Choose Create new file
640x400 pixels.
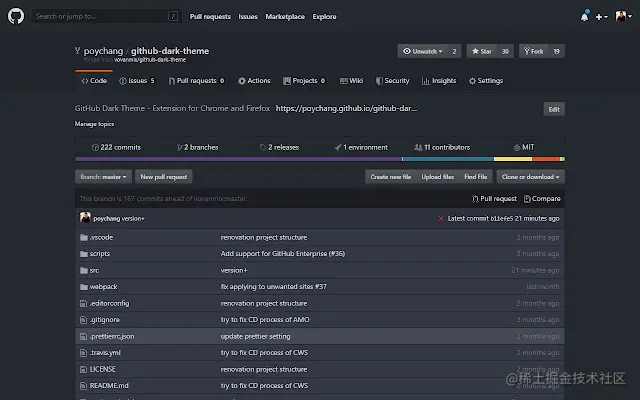pos(391,177)
